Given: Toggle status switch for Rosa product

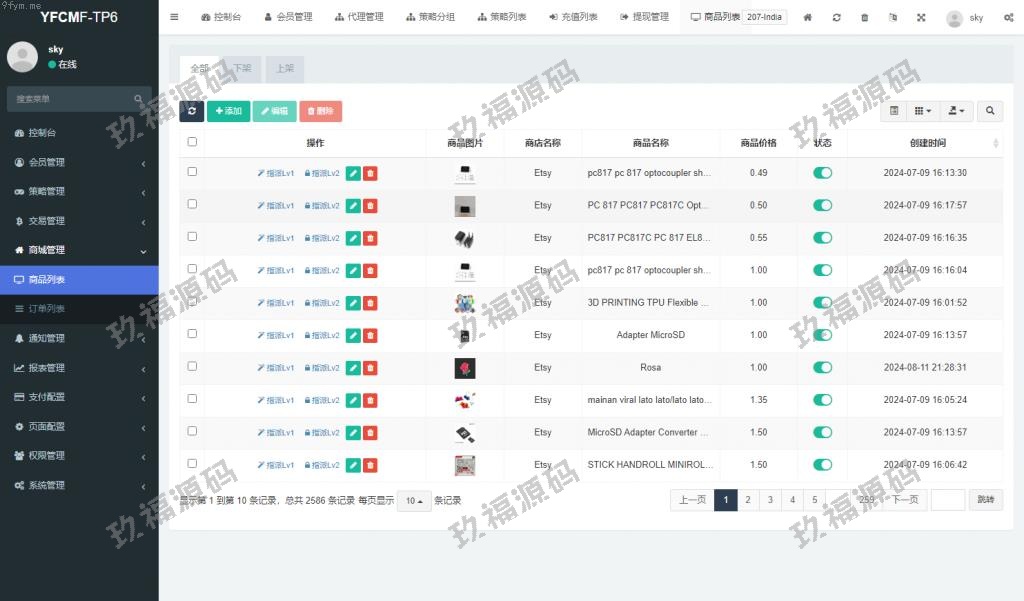Looking at the screenshot, I should pos(822,367).
